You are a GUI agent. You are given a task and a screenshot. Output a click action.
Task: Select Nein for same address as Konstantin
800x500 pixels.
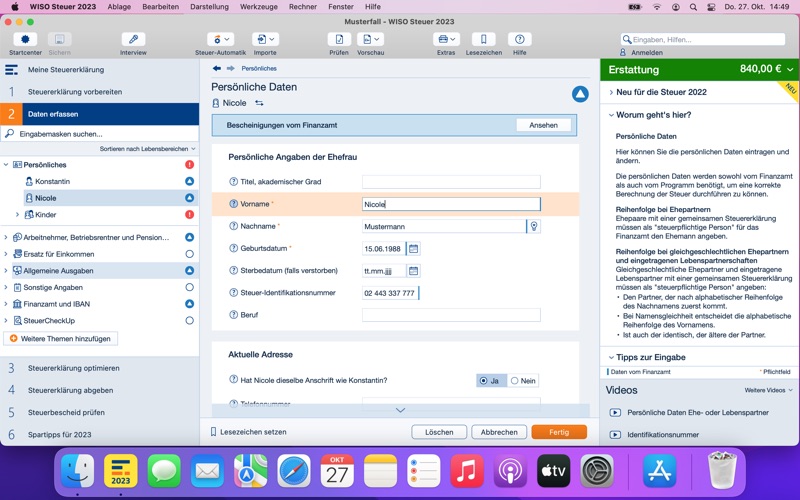(523, 381)
